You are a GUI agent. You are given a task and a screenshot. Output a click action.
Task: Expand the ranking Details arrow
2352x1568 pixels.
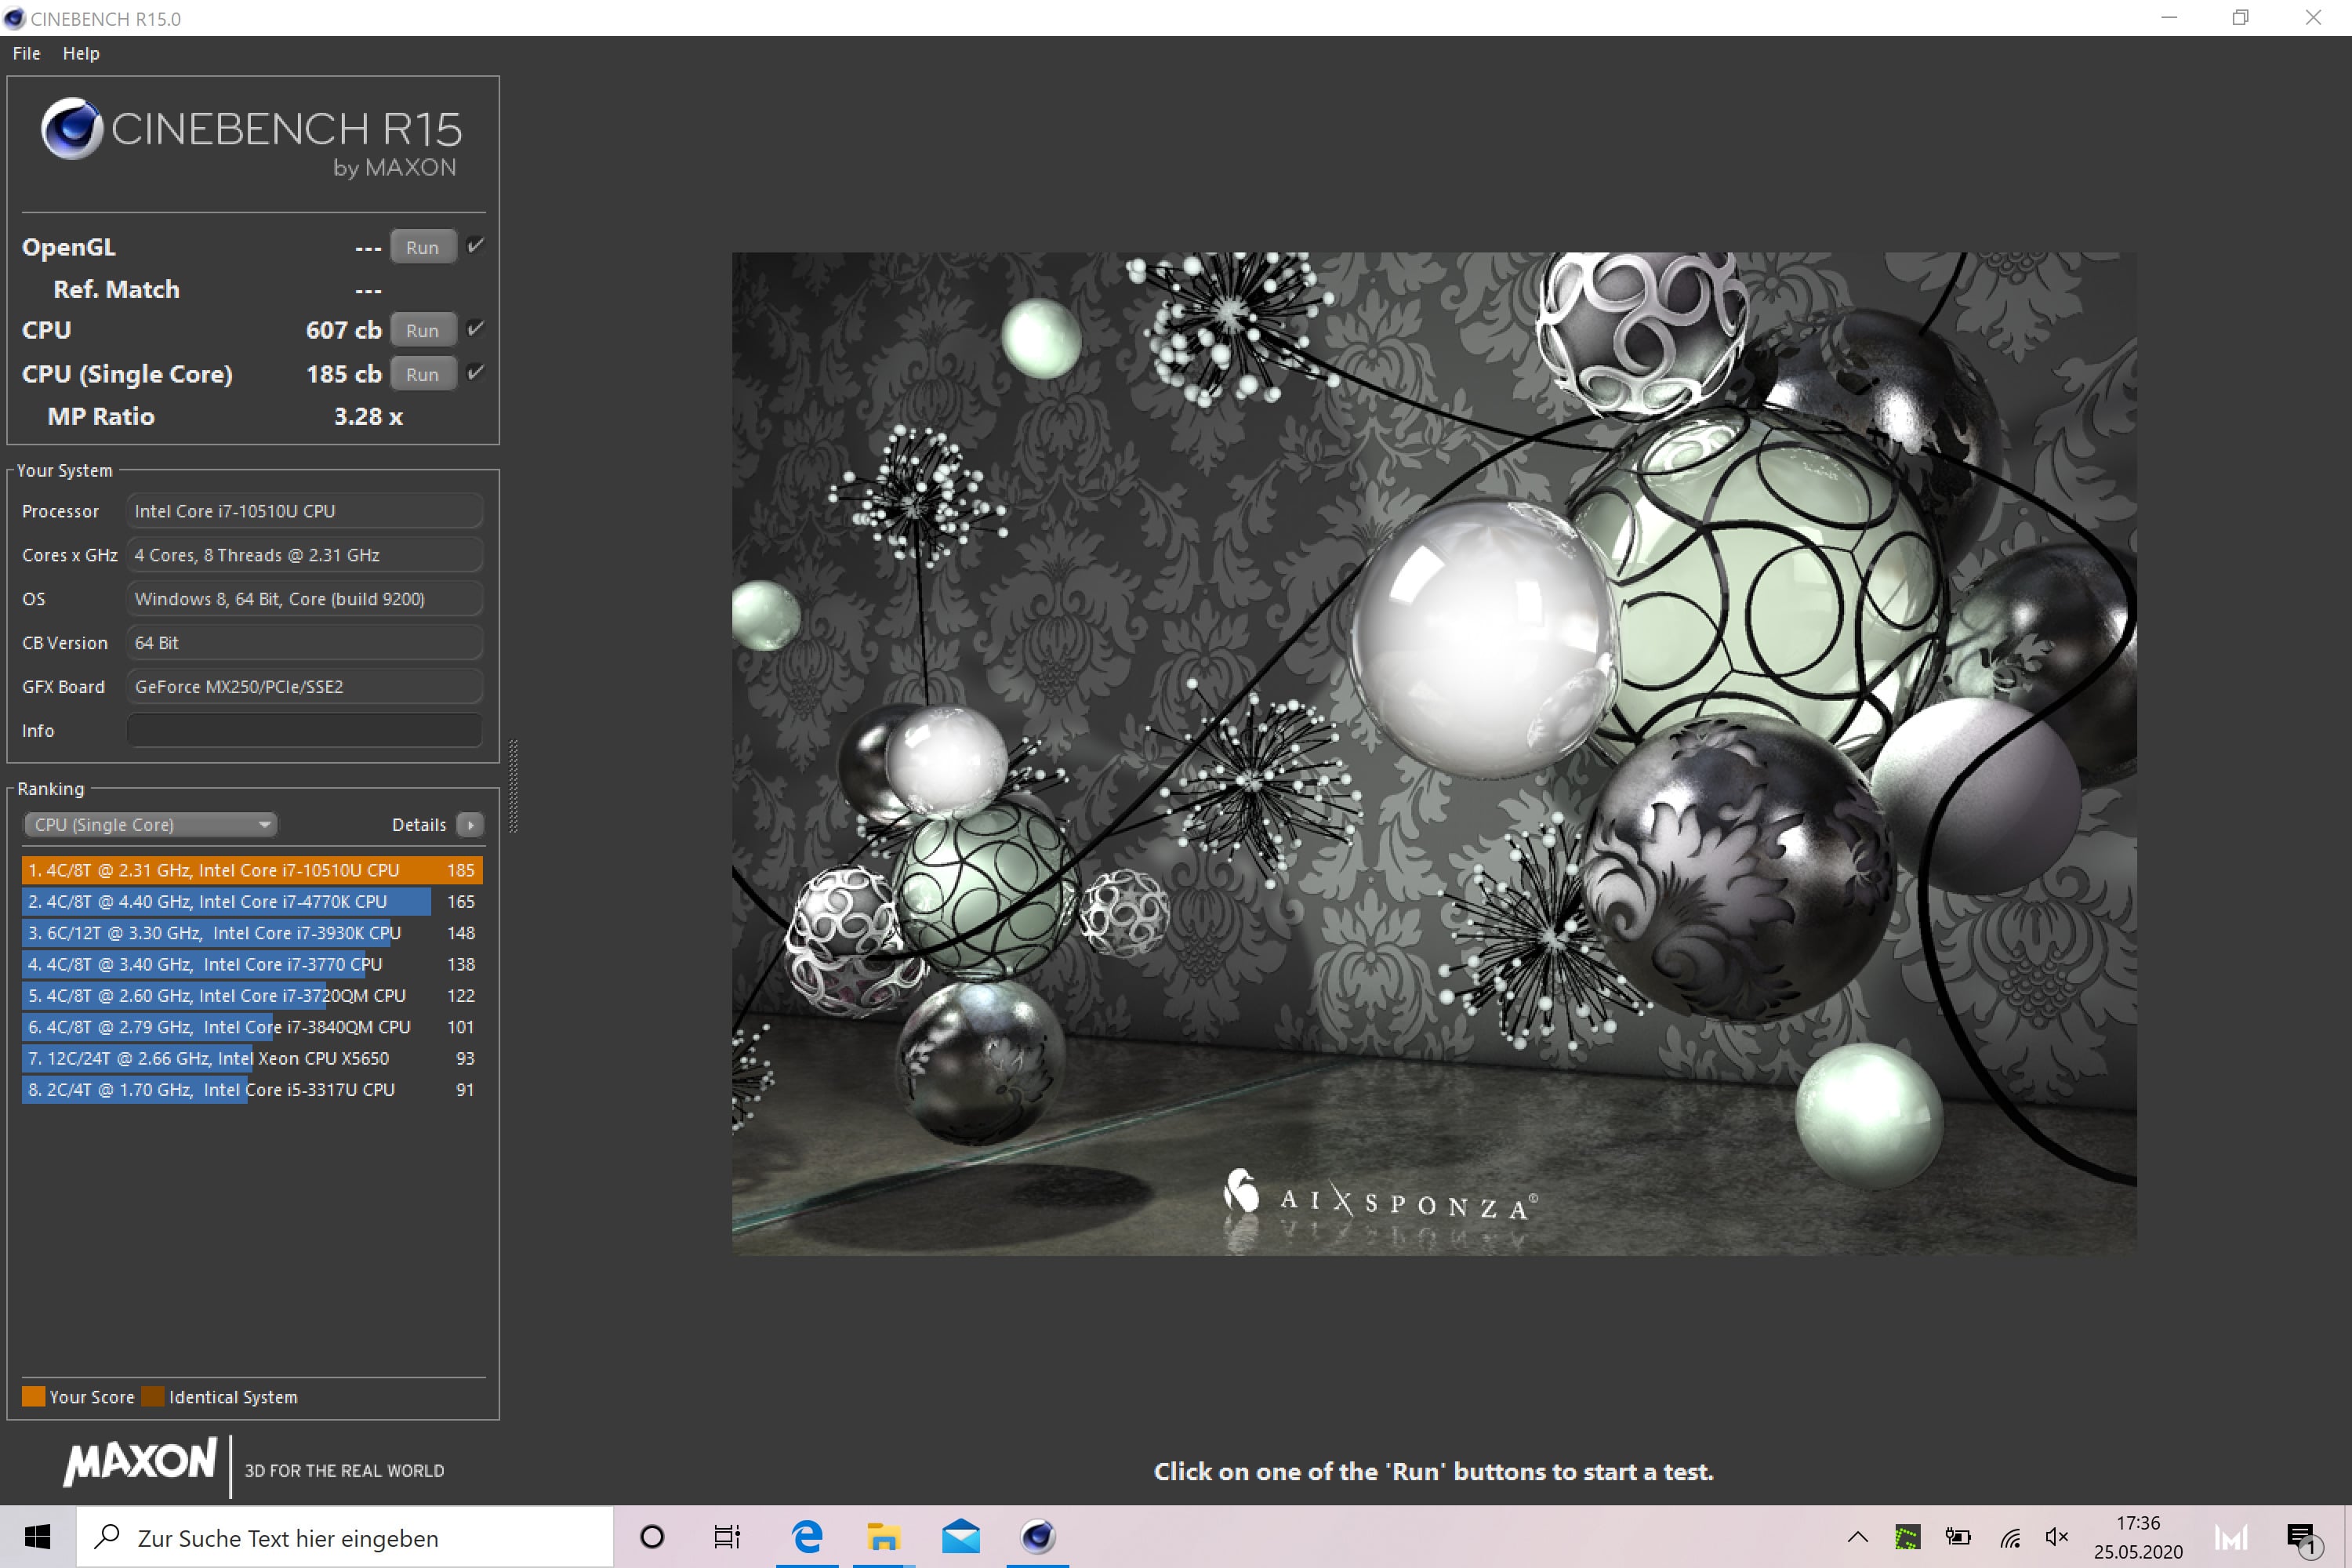(470, 825)
